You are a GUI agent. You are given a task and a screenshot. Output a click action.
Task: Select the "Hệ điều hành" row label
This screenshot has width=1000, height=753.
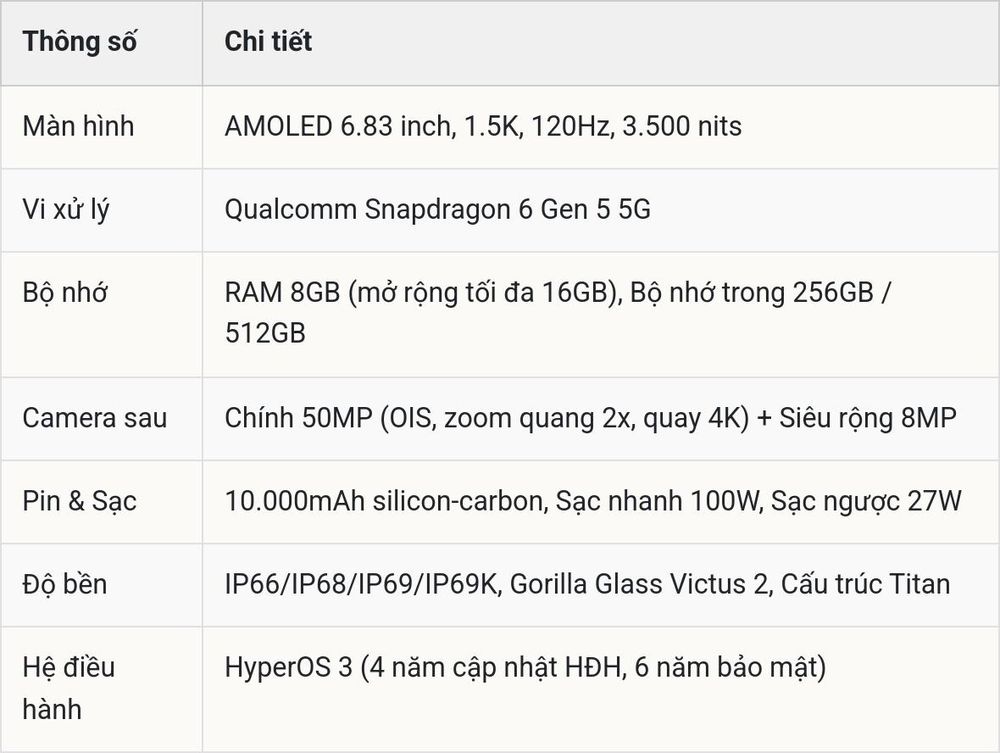pyautogui.click(x=69, y=689)
